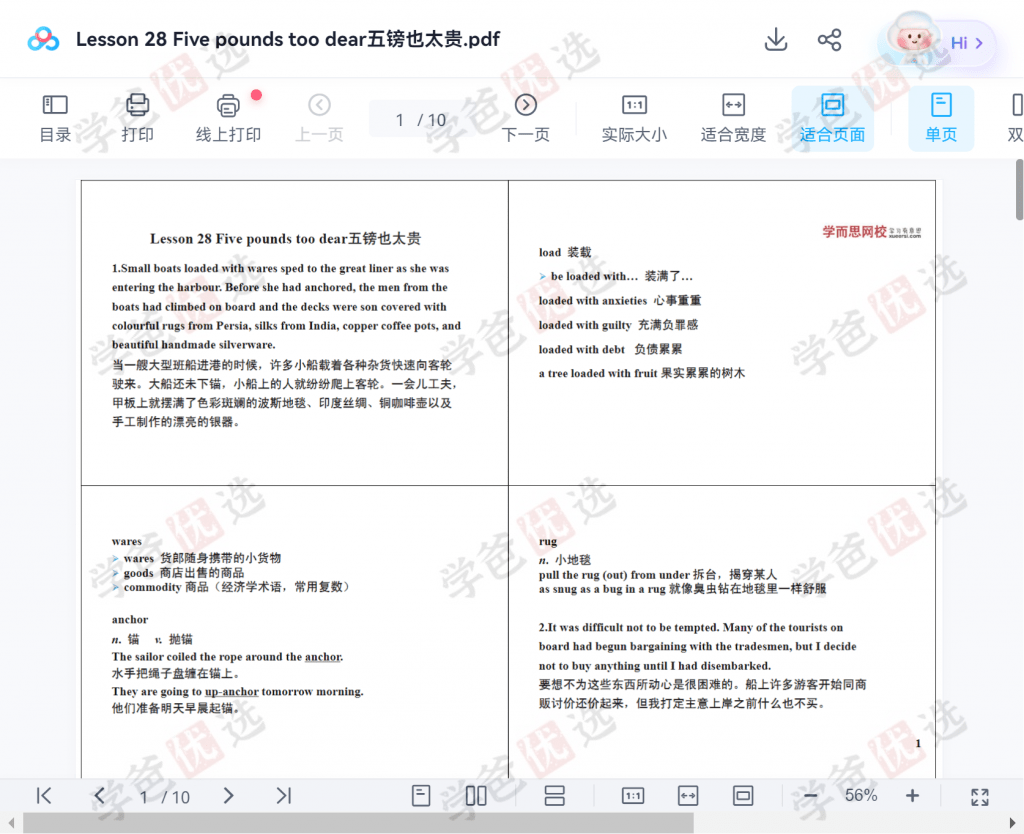Click the 56% zoom value

point(861,795)
